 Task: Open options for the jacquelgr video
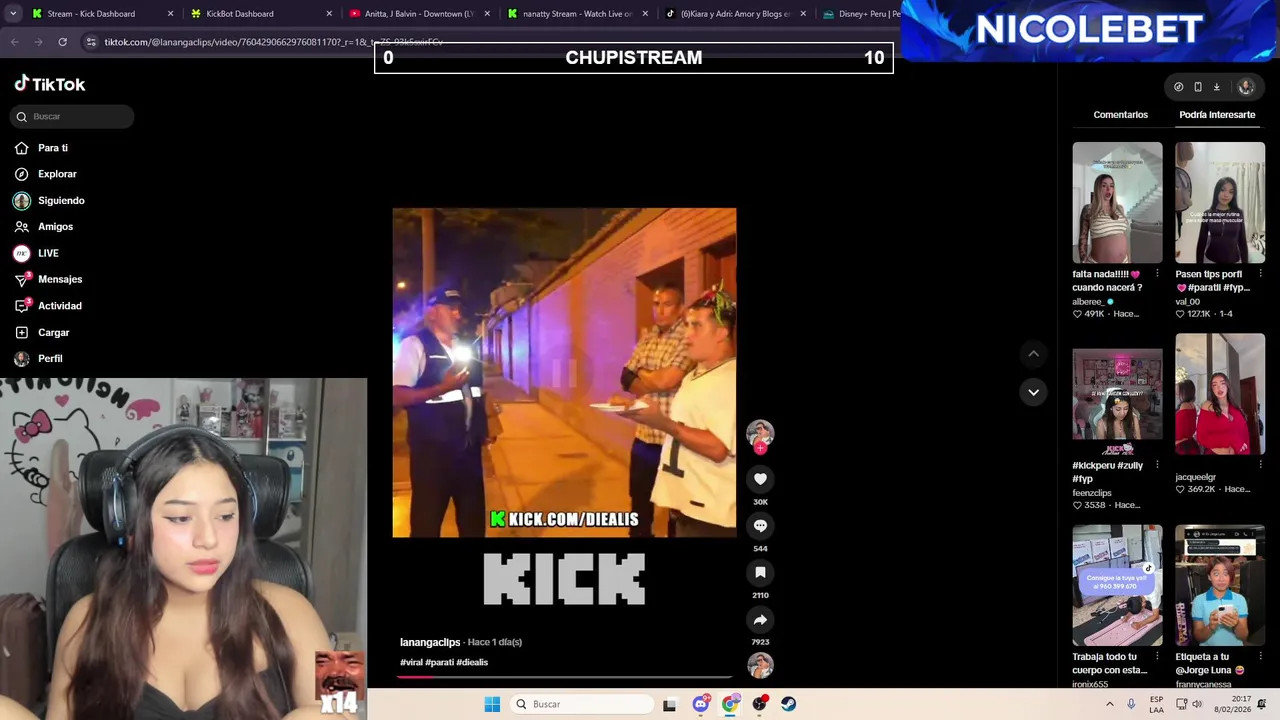[1260, 465]
